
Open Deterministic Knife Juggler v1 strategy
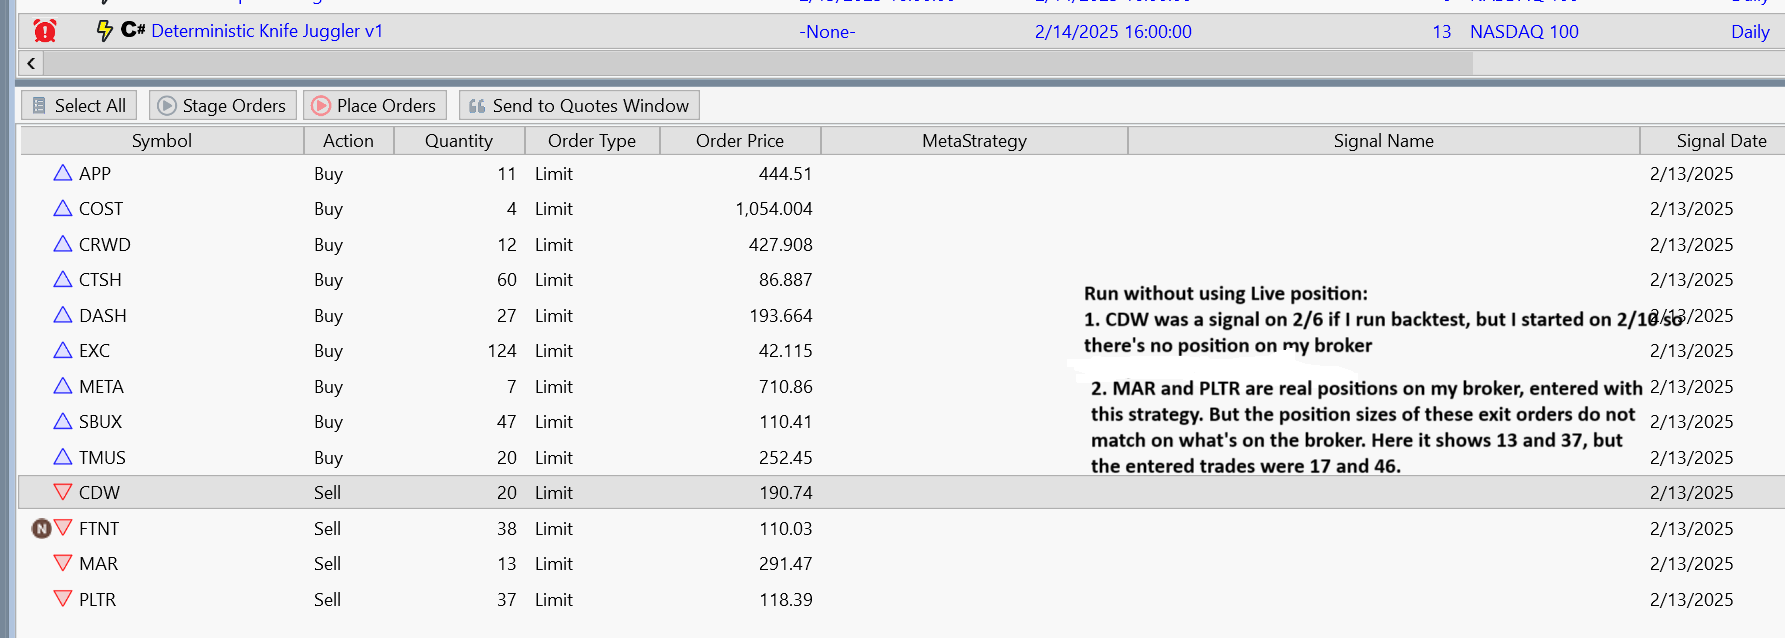tap(267, 31)
